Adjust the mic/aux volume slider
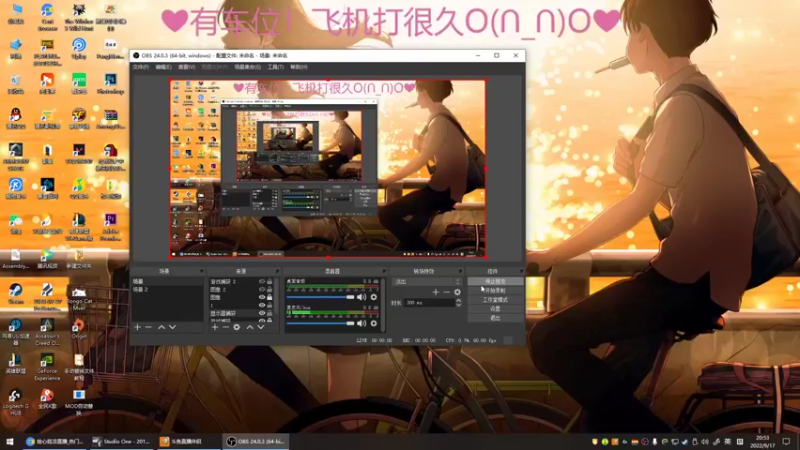This screenshot has width=800, height=450. 320,323
